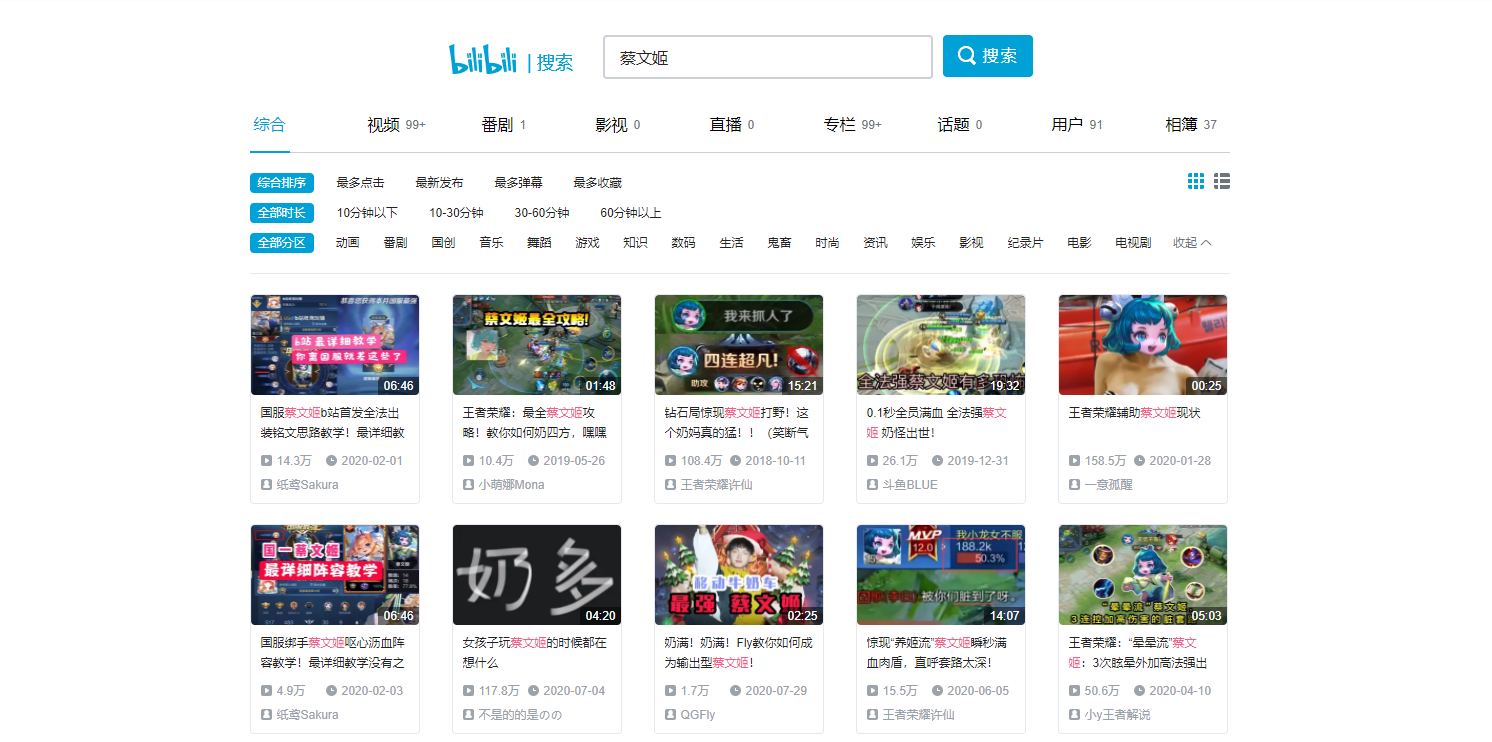Switch to list view layout icon
Viewport: 1492px width, 742px height.
(x=1222, y=181)
